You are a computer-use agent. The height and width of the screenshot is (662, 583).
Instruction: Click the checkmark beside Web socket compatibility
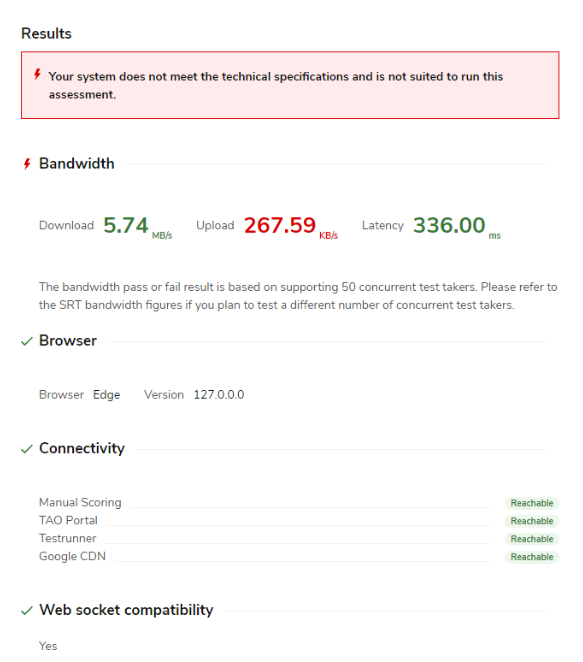27,610
